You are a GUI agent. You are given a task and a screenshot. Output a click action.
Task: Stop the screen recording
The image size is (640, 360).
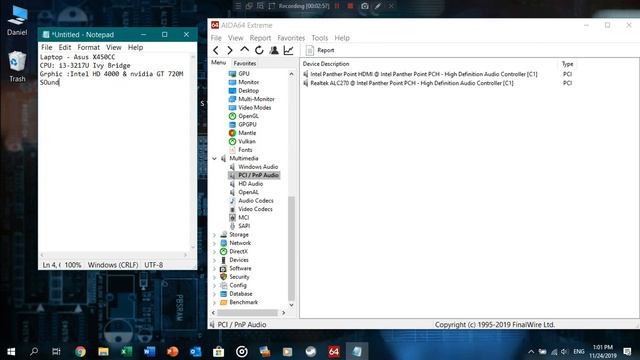click(x=350, y=6)
